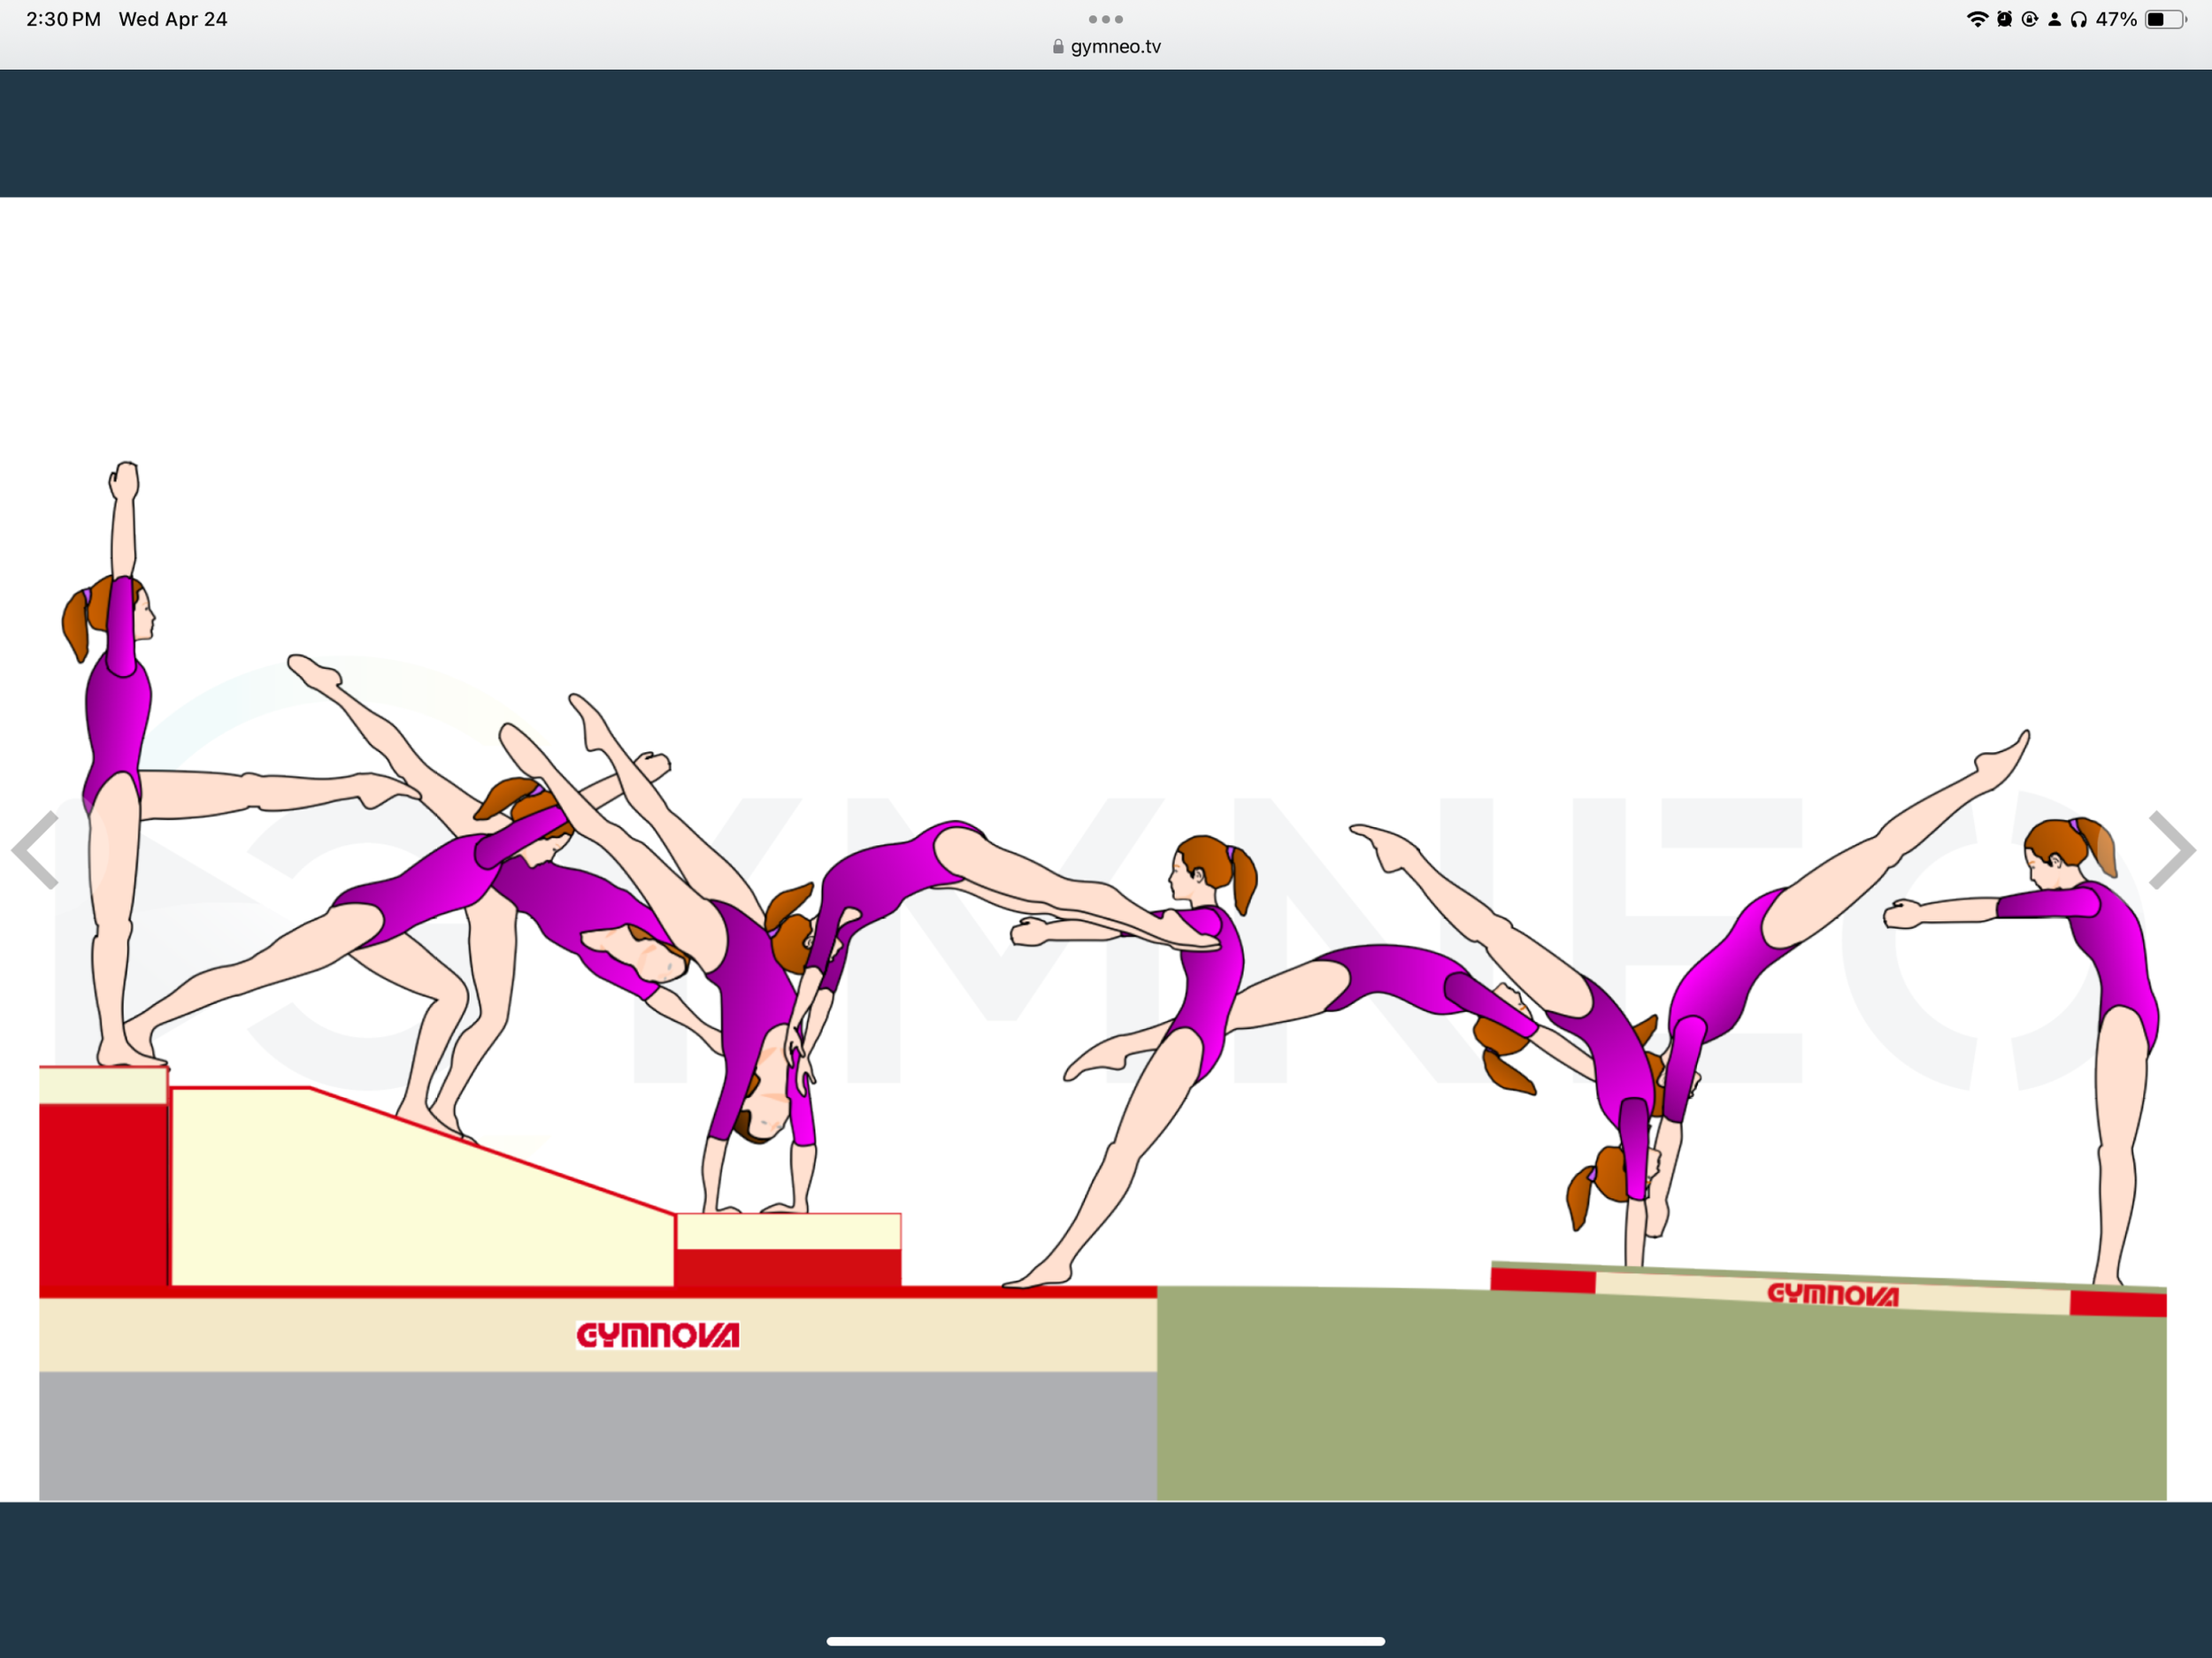Viewport: 2212px width, 1658px height.
Task: Tap the 47% battery percentage text
Action: tap(2116, 19)
